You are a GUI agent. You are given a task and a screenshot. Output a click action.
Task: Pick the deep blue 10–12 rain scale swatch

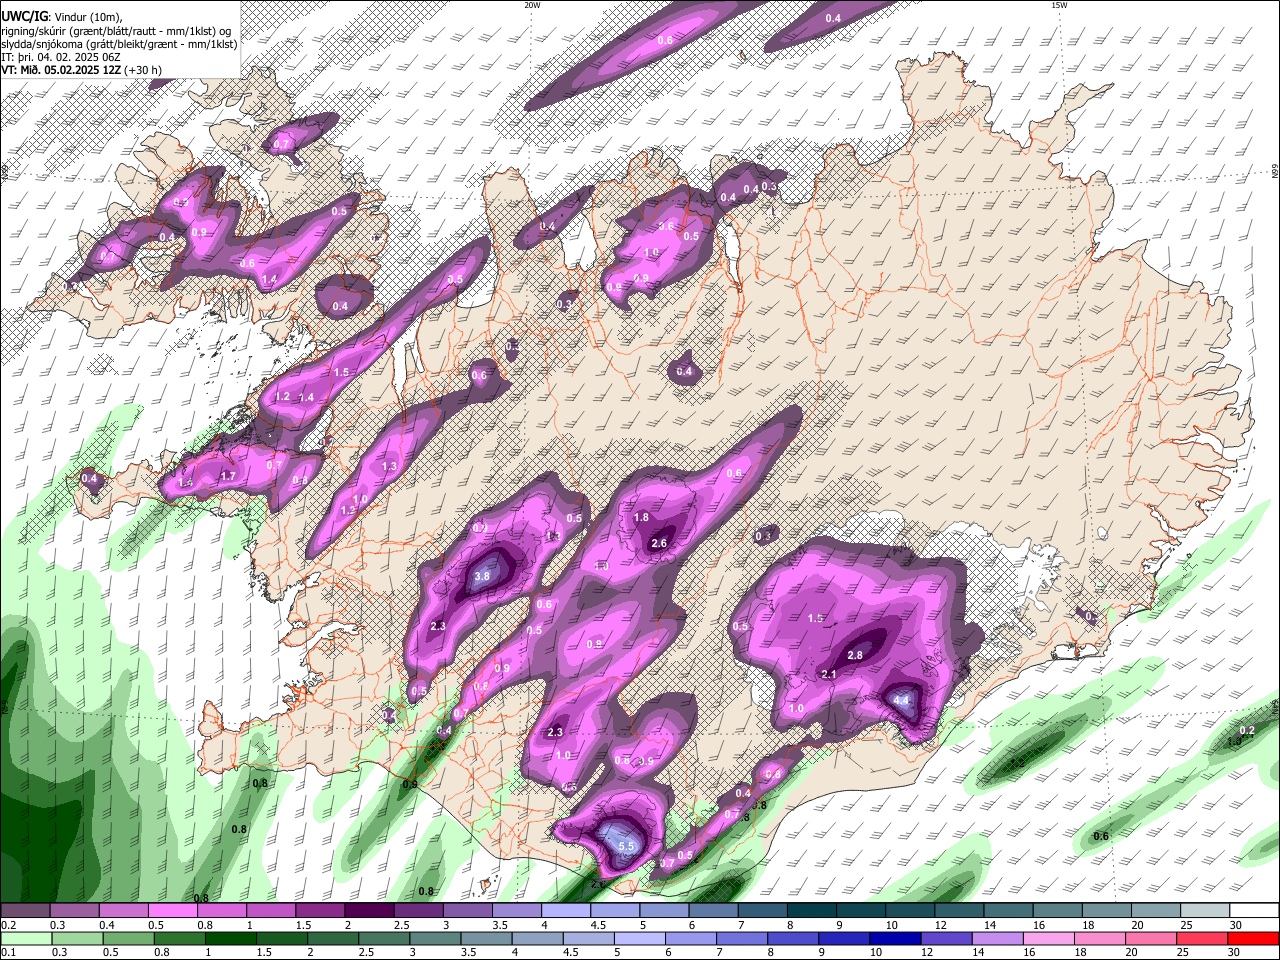(x=896, y=938)
